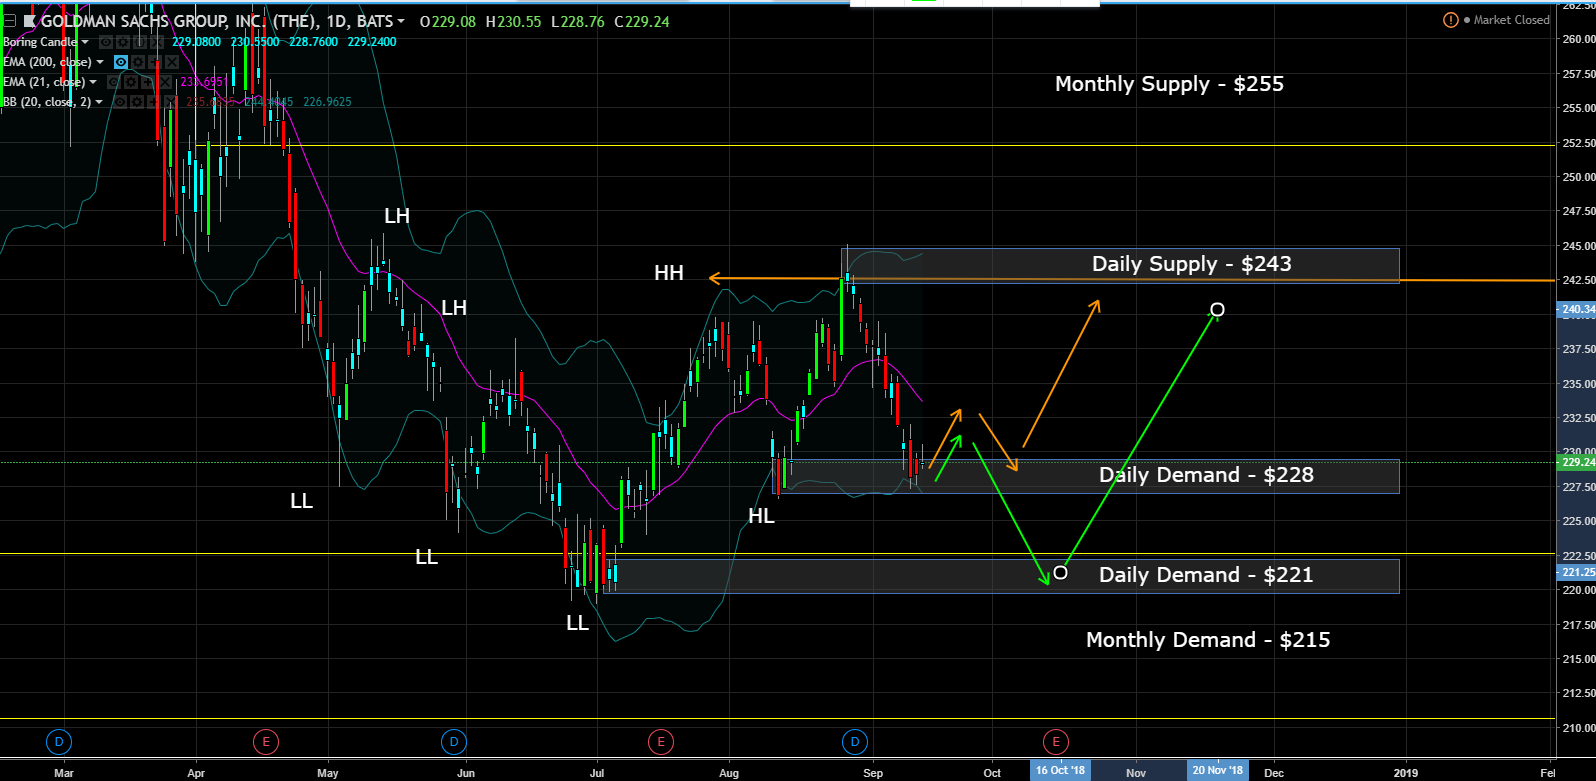Select the Monthly Demand - $215 text label

1208,640
